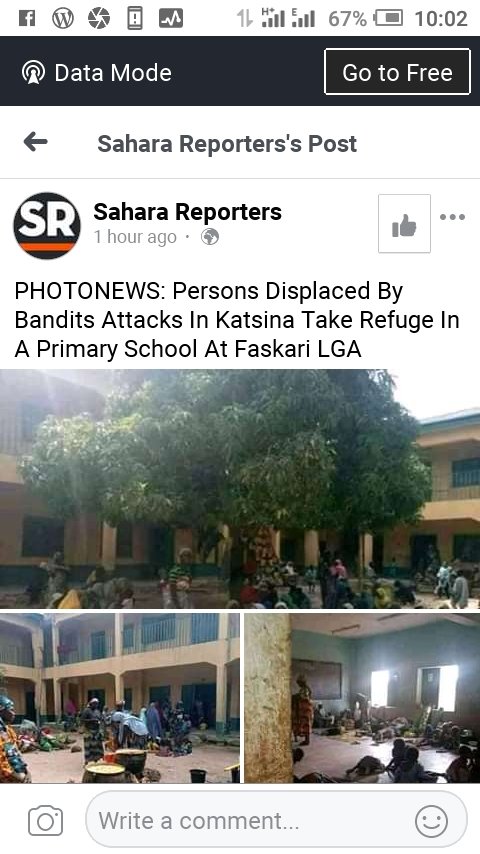Tap the PHOTONEWS post caption text
480x854 pixels.
(237, 320)
